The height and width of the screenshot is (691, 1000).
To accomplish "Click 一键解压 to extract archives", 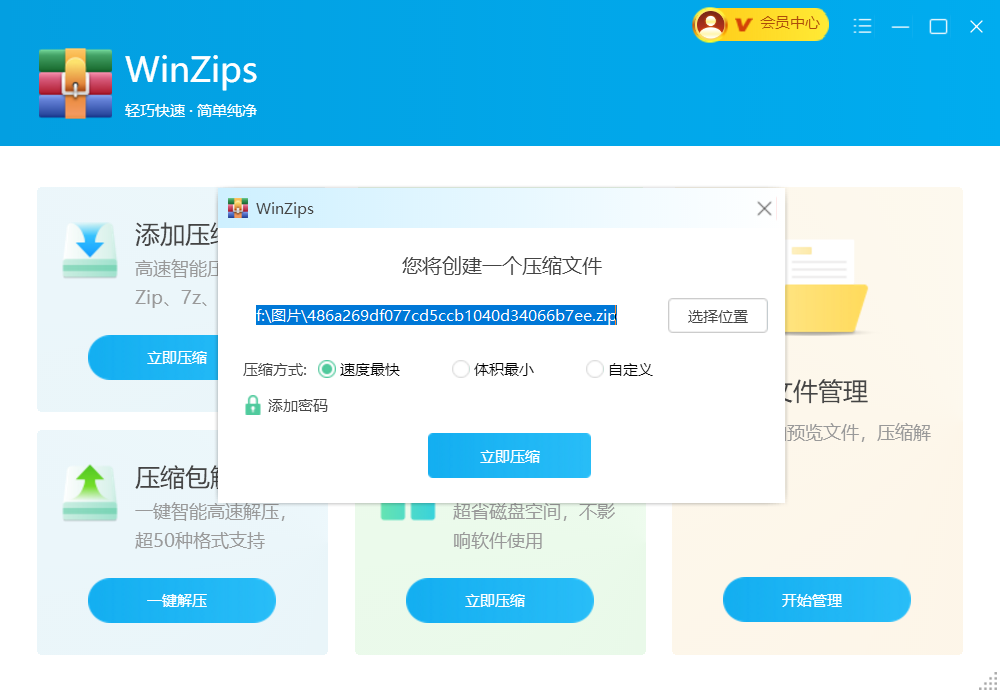I will [x=181, y=600].
